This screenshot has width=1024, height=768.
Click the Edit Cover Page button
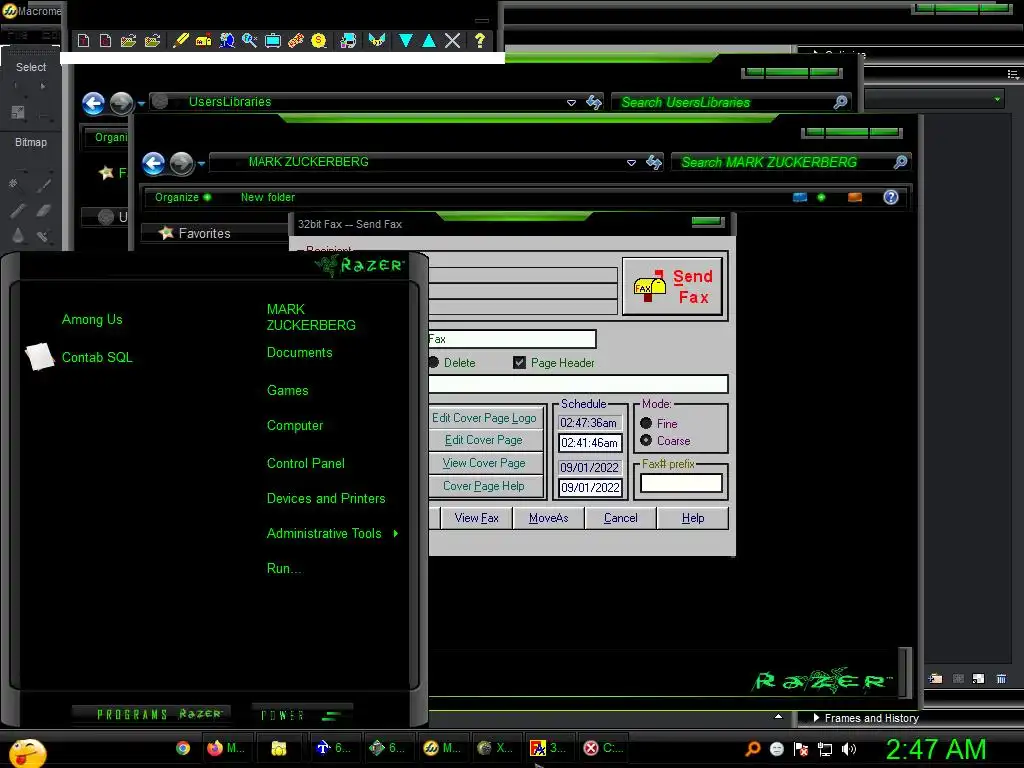tap(485, 440)
